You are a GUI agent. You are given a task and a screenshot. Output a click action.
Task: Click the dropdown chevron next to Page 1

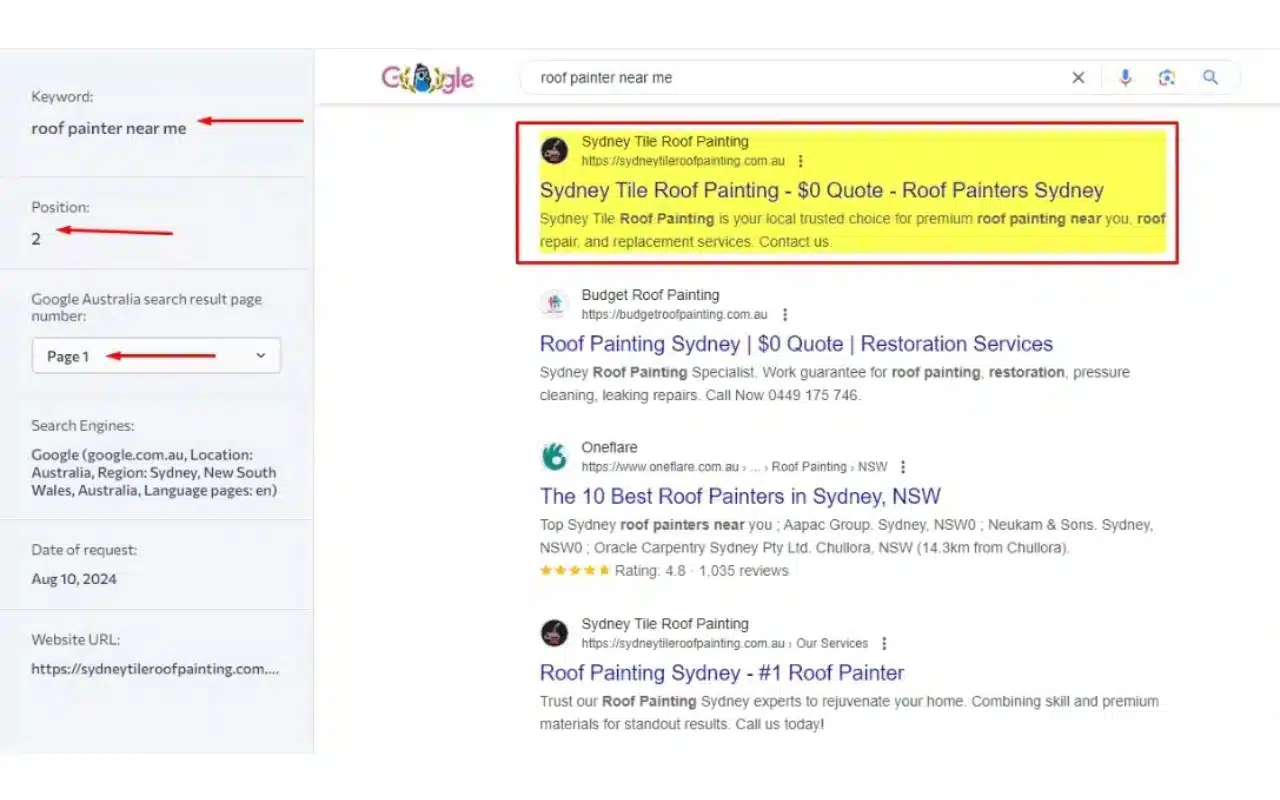point(261,356)
